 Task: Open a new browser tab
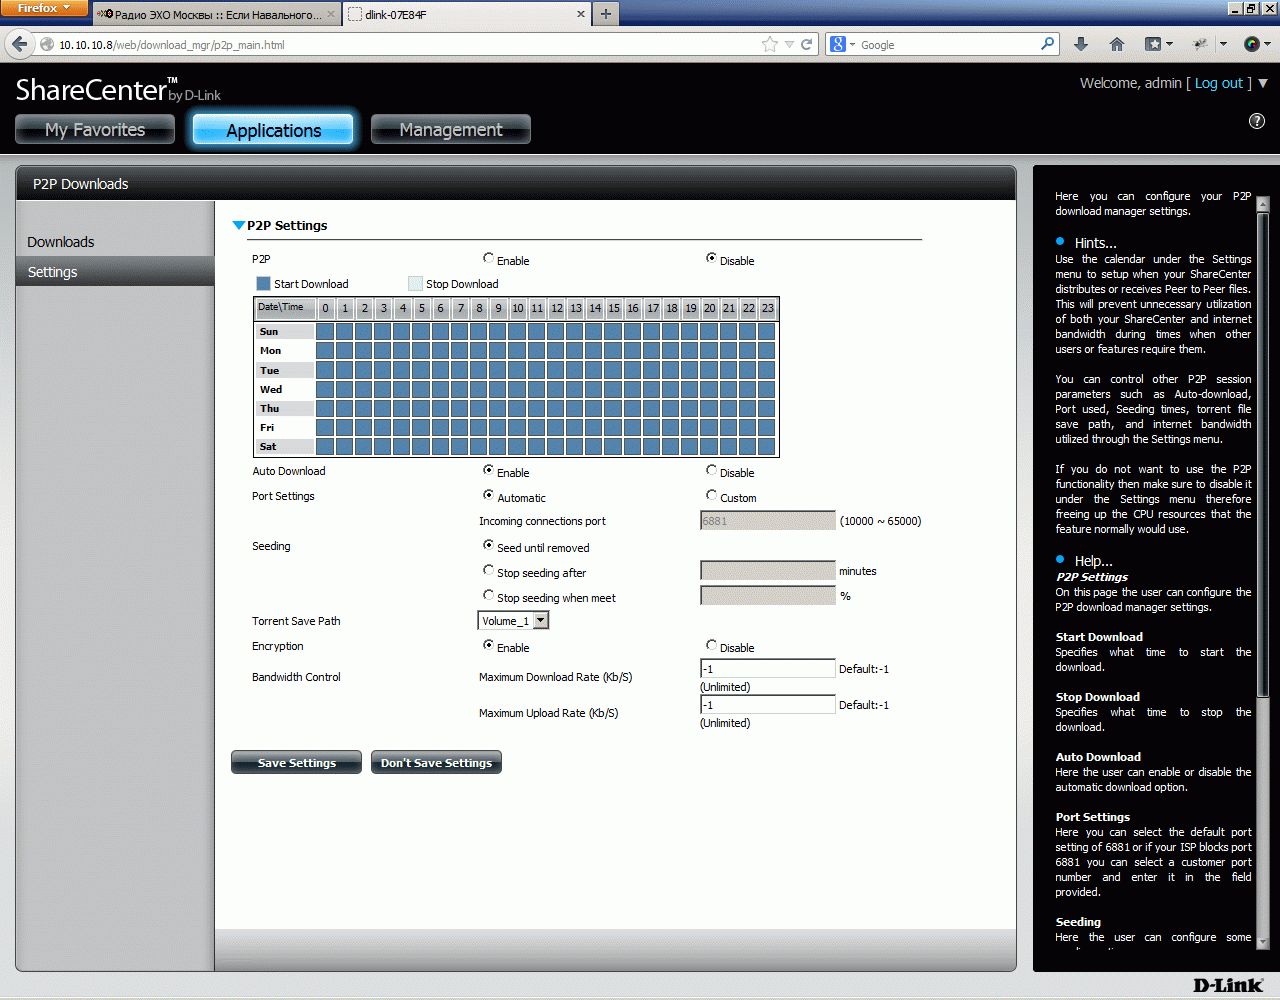tap(605, 14)
